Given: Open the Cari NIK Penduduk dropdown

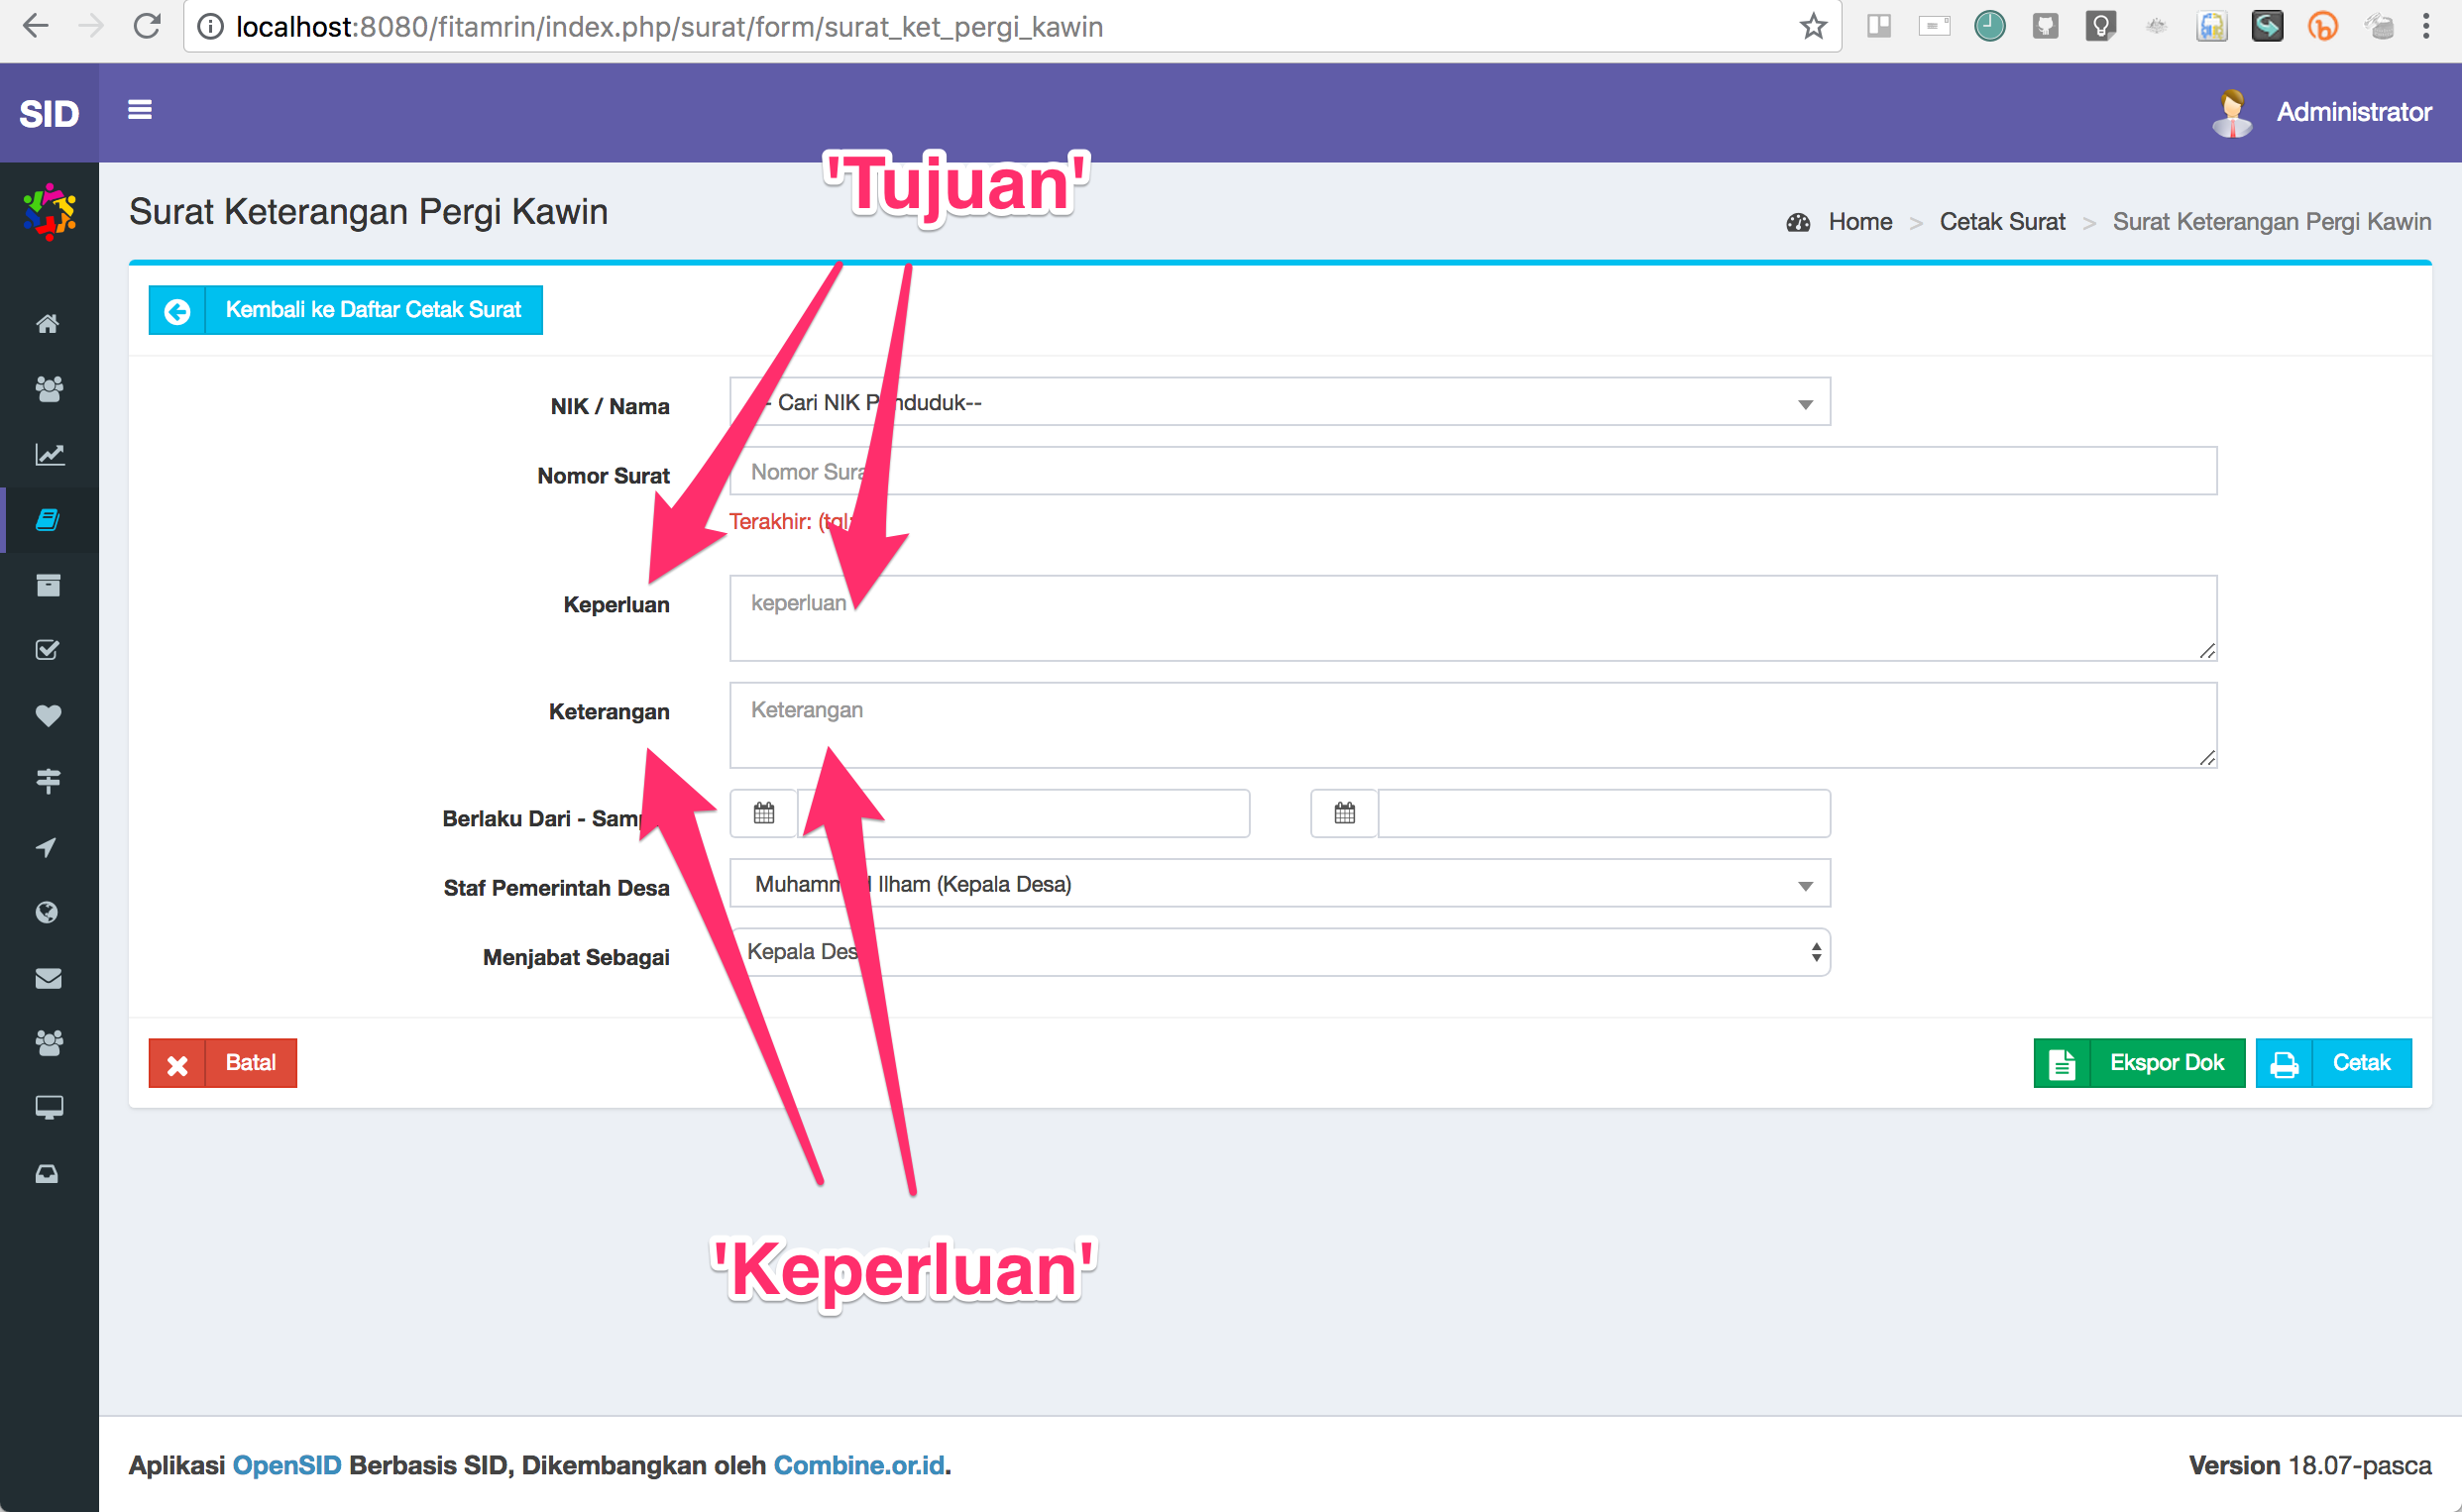Looking at the screenshot, I should 1805,402.
